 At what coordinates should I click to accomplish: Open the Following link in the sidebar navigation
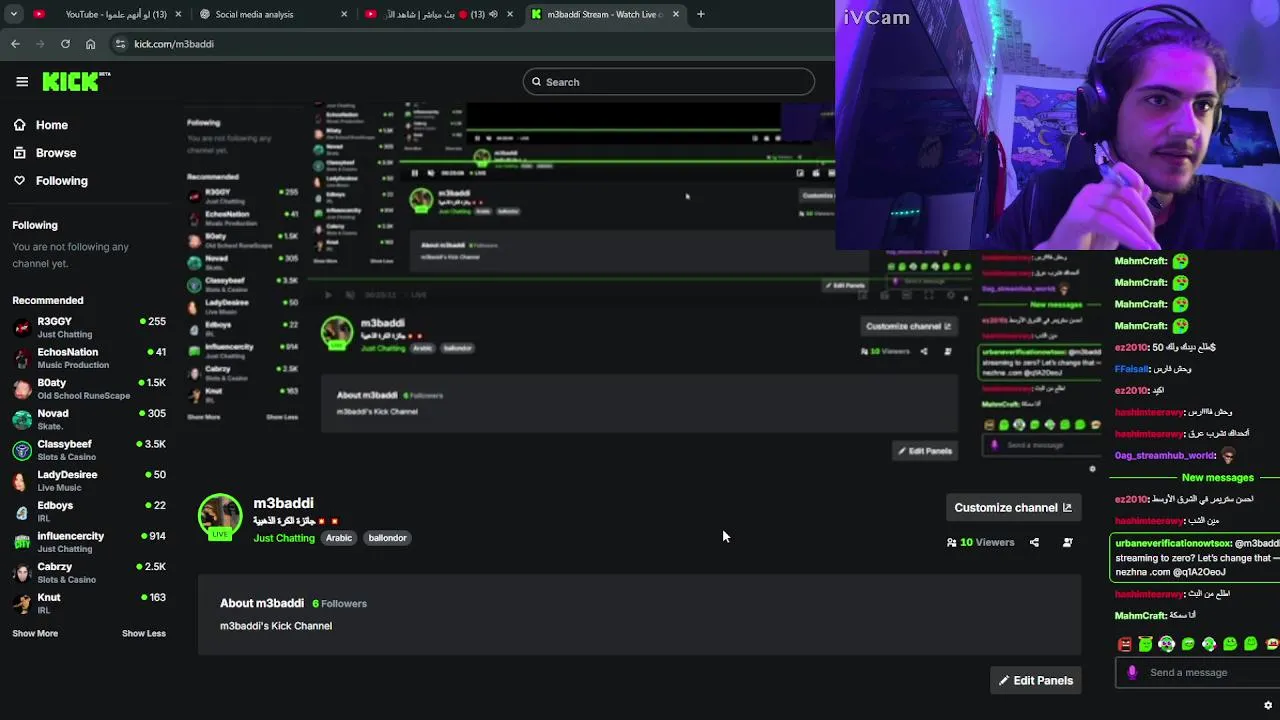point(62,181)
